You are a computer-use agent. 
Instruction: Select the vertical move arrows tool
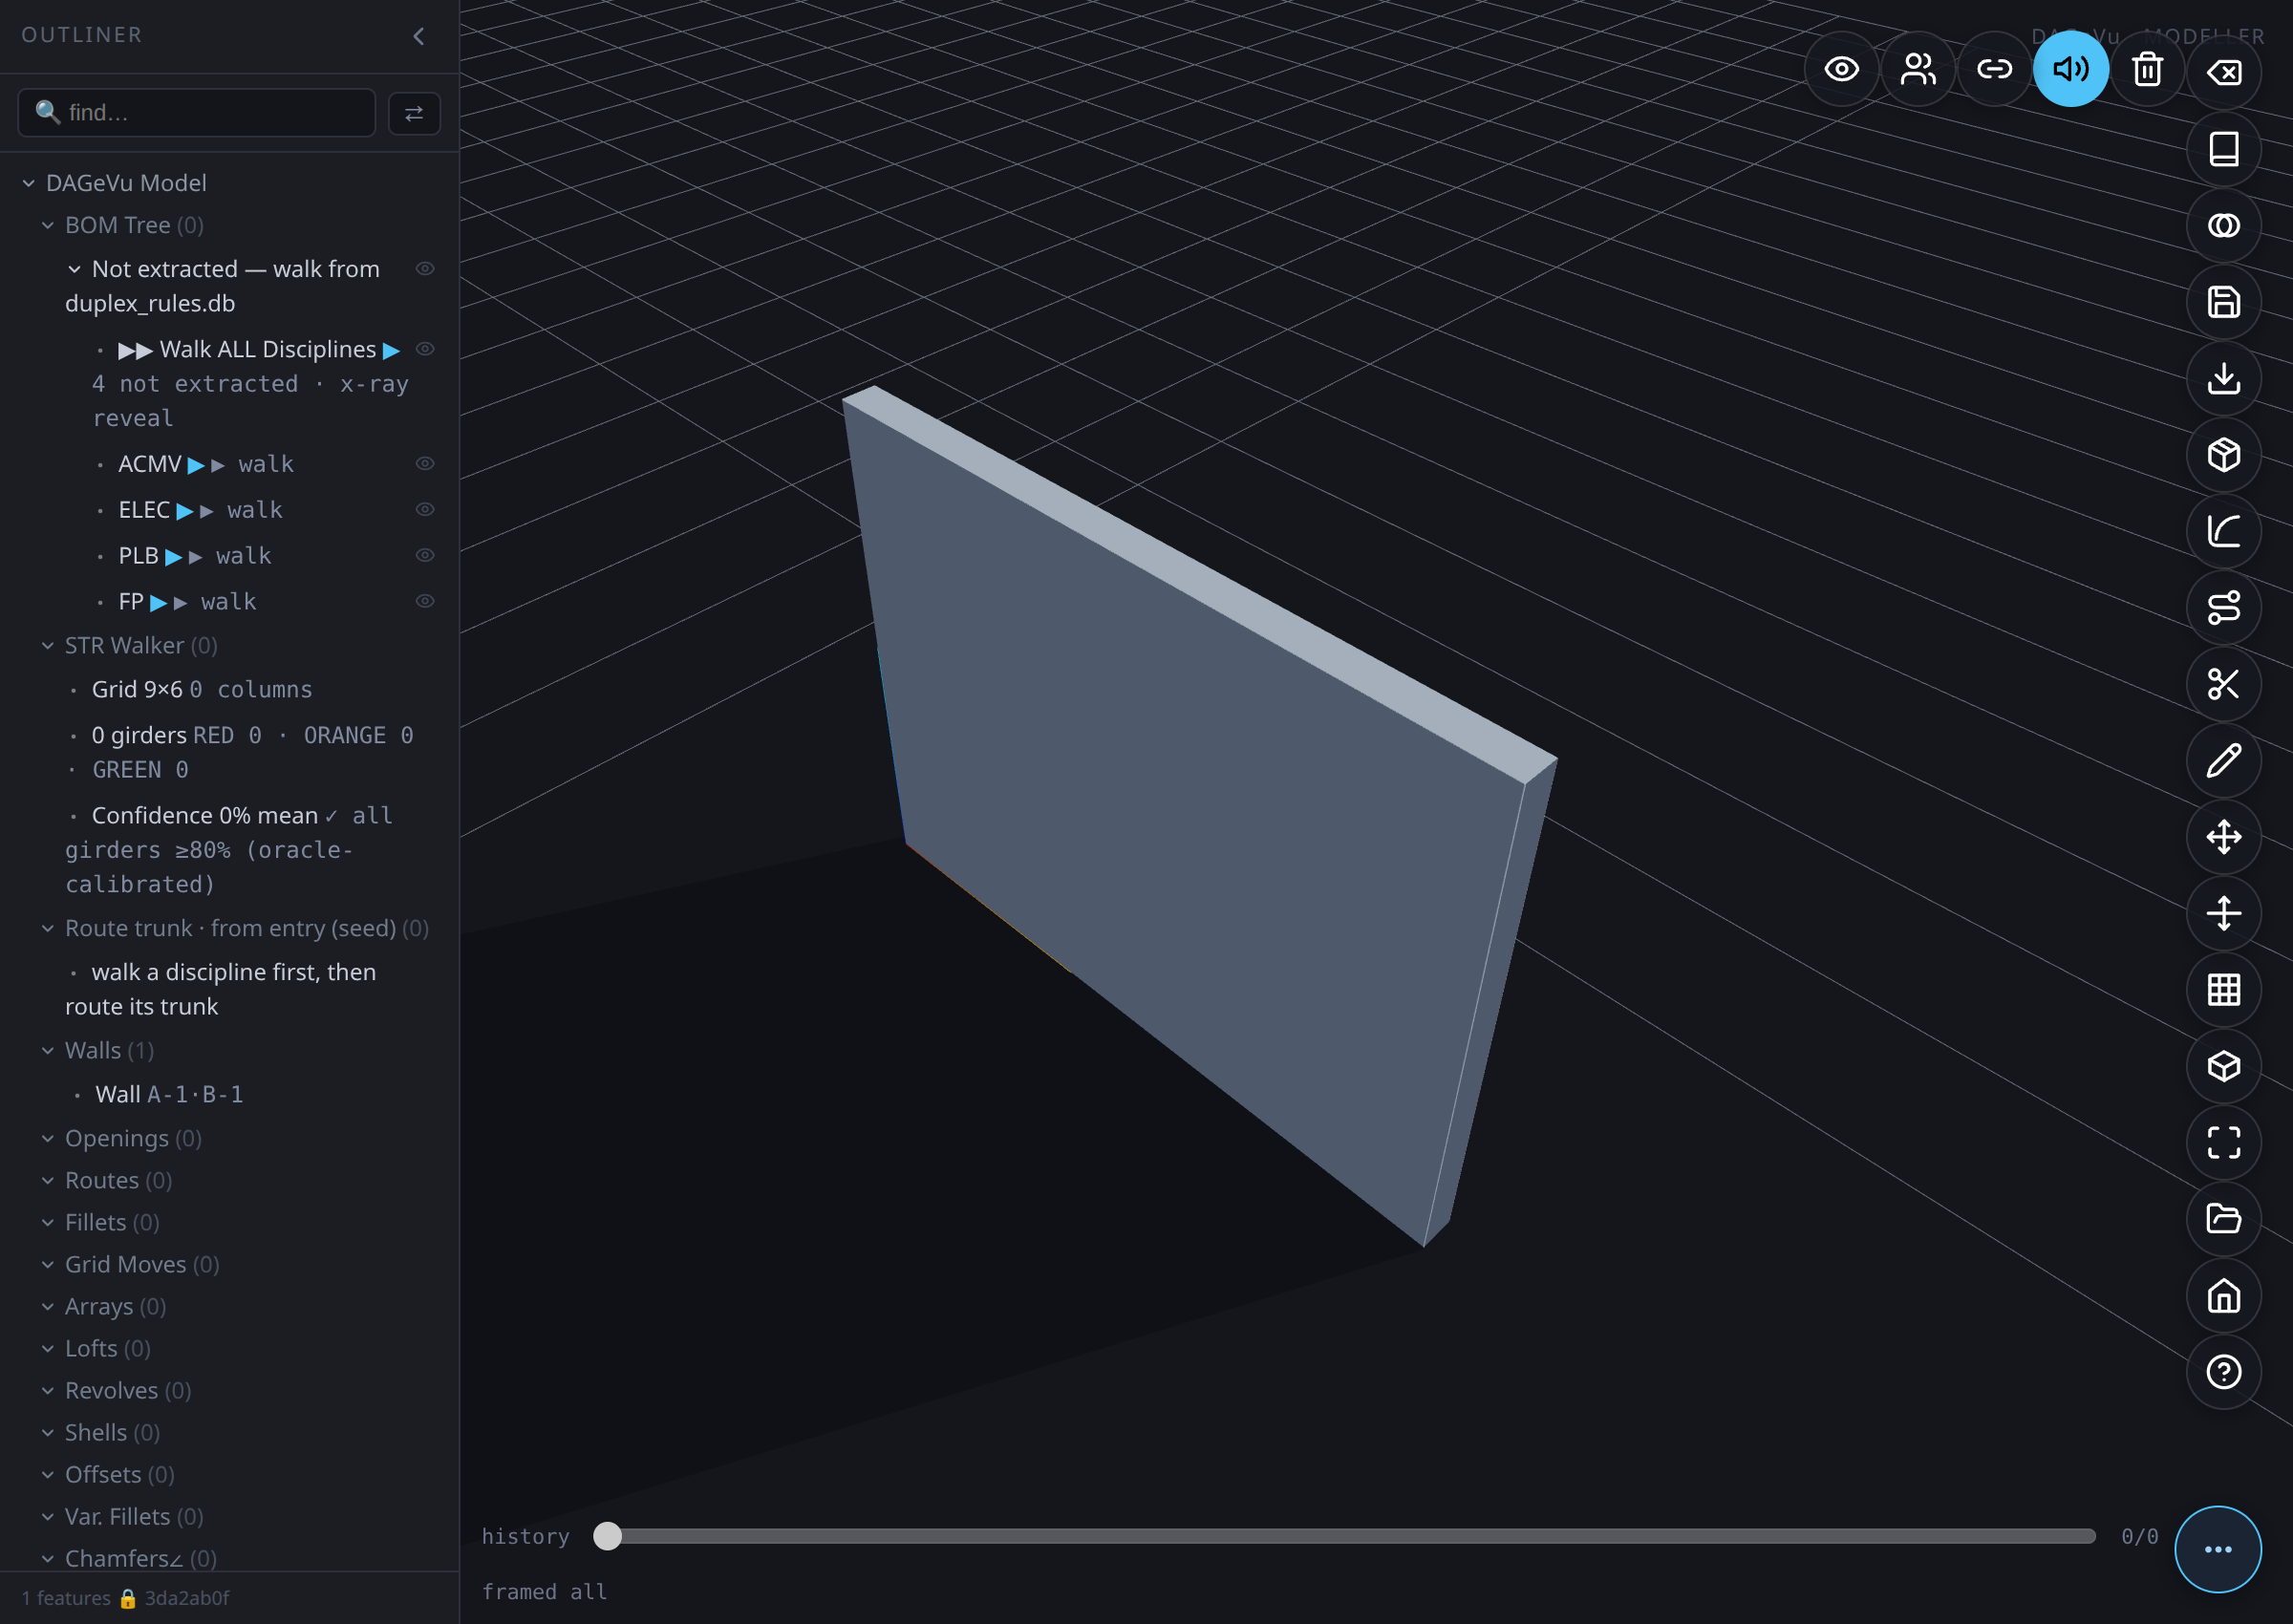click(2223, 913)
